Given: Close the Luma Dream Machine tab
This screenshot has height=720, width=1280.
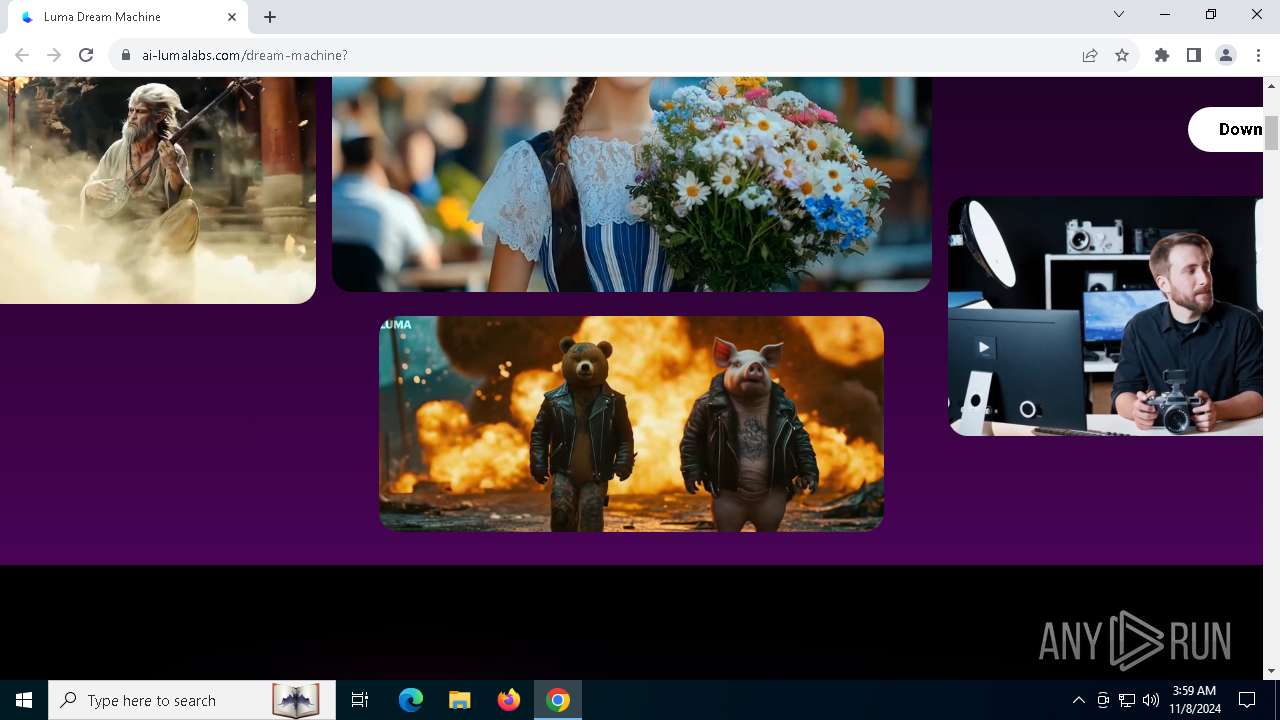Looking at the screenshot, I should click(x=232, y=17).
